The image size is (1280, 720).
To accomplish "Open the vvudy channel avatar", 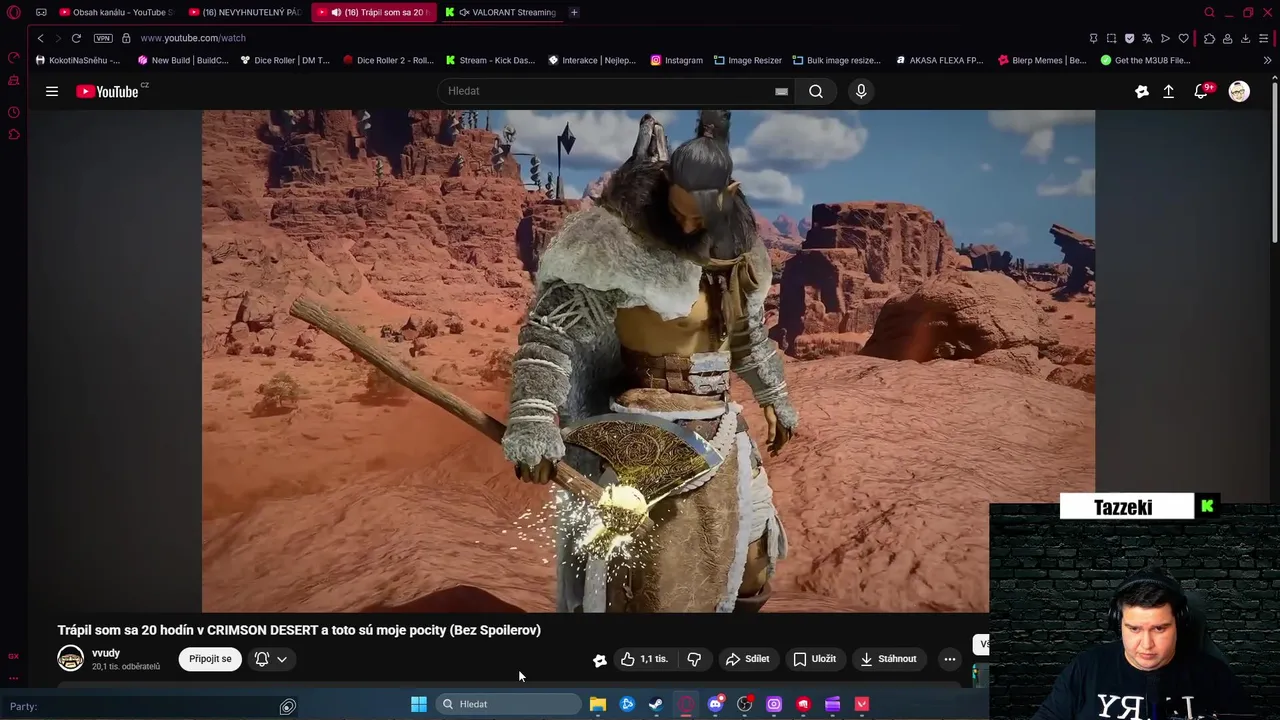I will (x=70, y=658).
